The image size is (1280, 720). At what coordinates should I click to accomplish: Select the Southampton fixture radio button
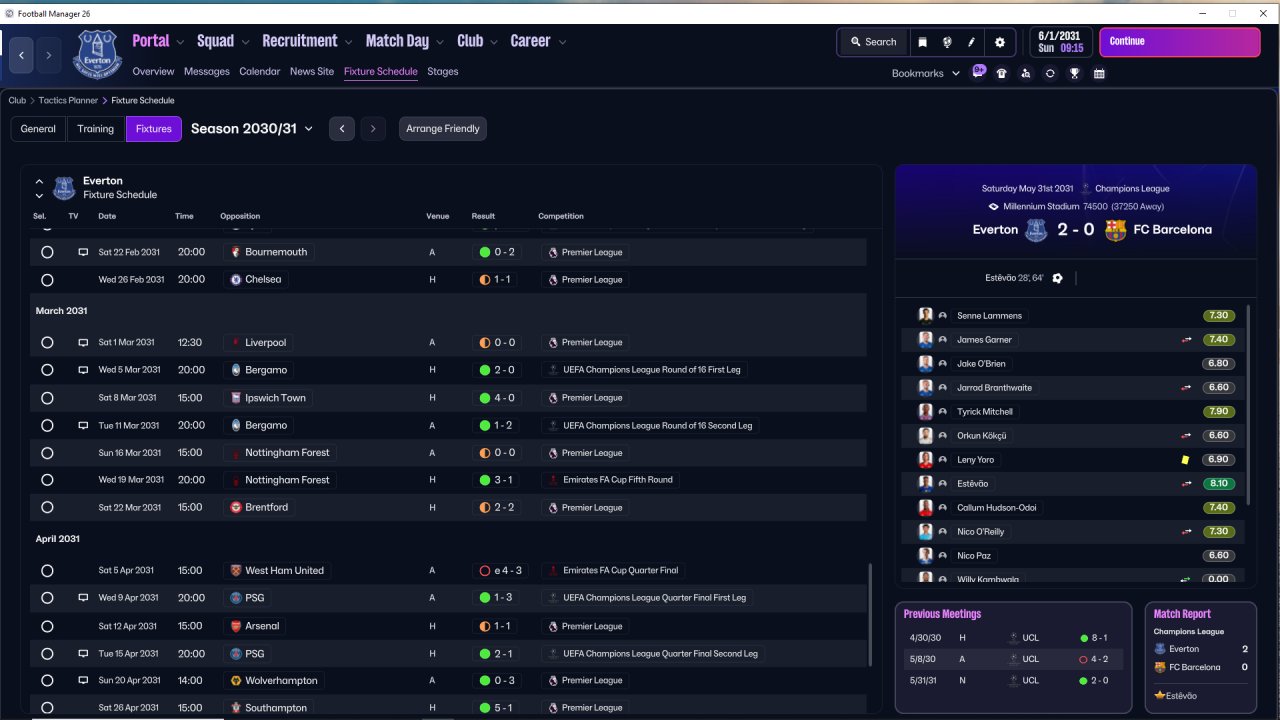(x=47, y=708)
